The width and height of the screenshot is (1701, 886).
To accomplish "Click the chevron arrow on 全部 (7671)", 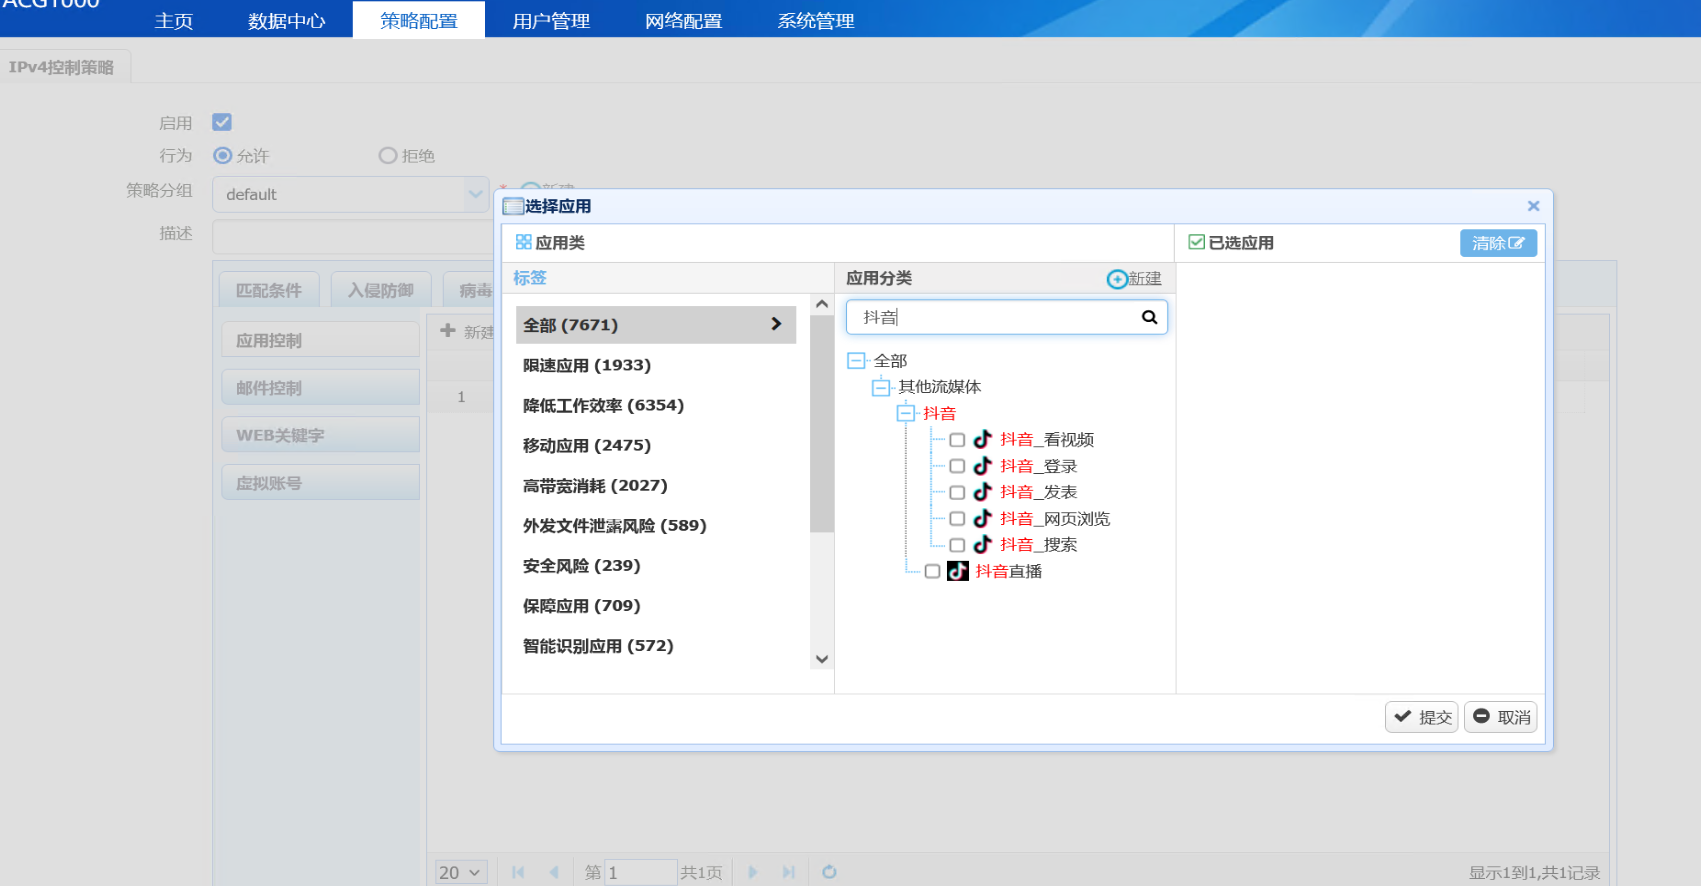I will 776,324.
